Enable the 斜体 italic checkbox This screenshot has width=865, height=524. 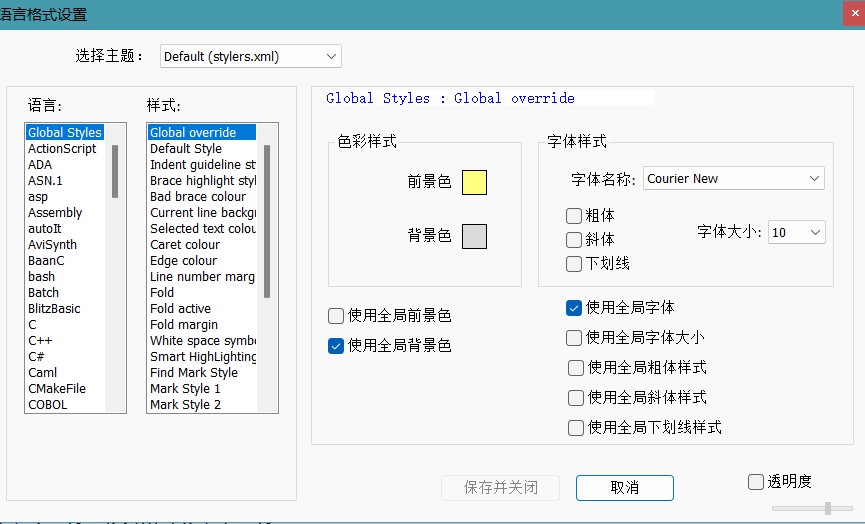tap(574, 240)
